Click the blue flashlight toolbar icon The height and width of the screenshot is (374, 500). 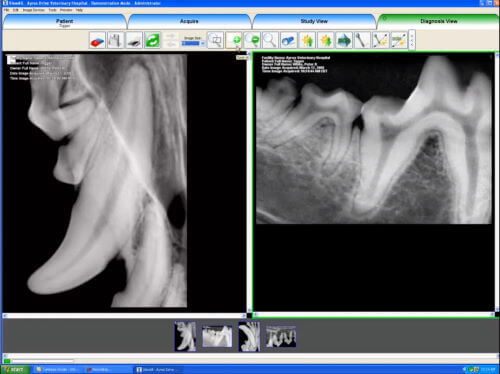(288, 40)
